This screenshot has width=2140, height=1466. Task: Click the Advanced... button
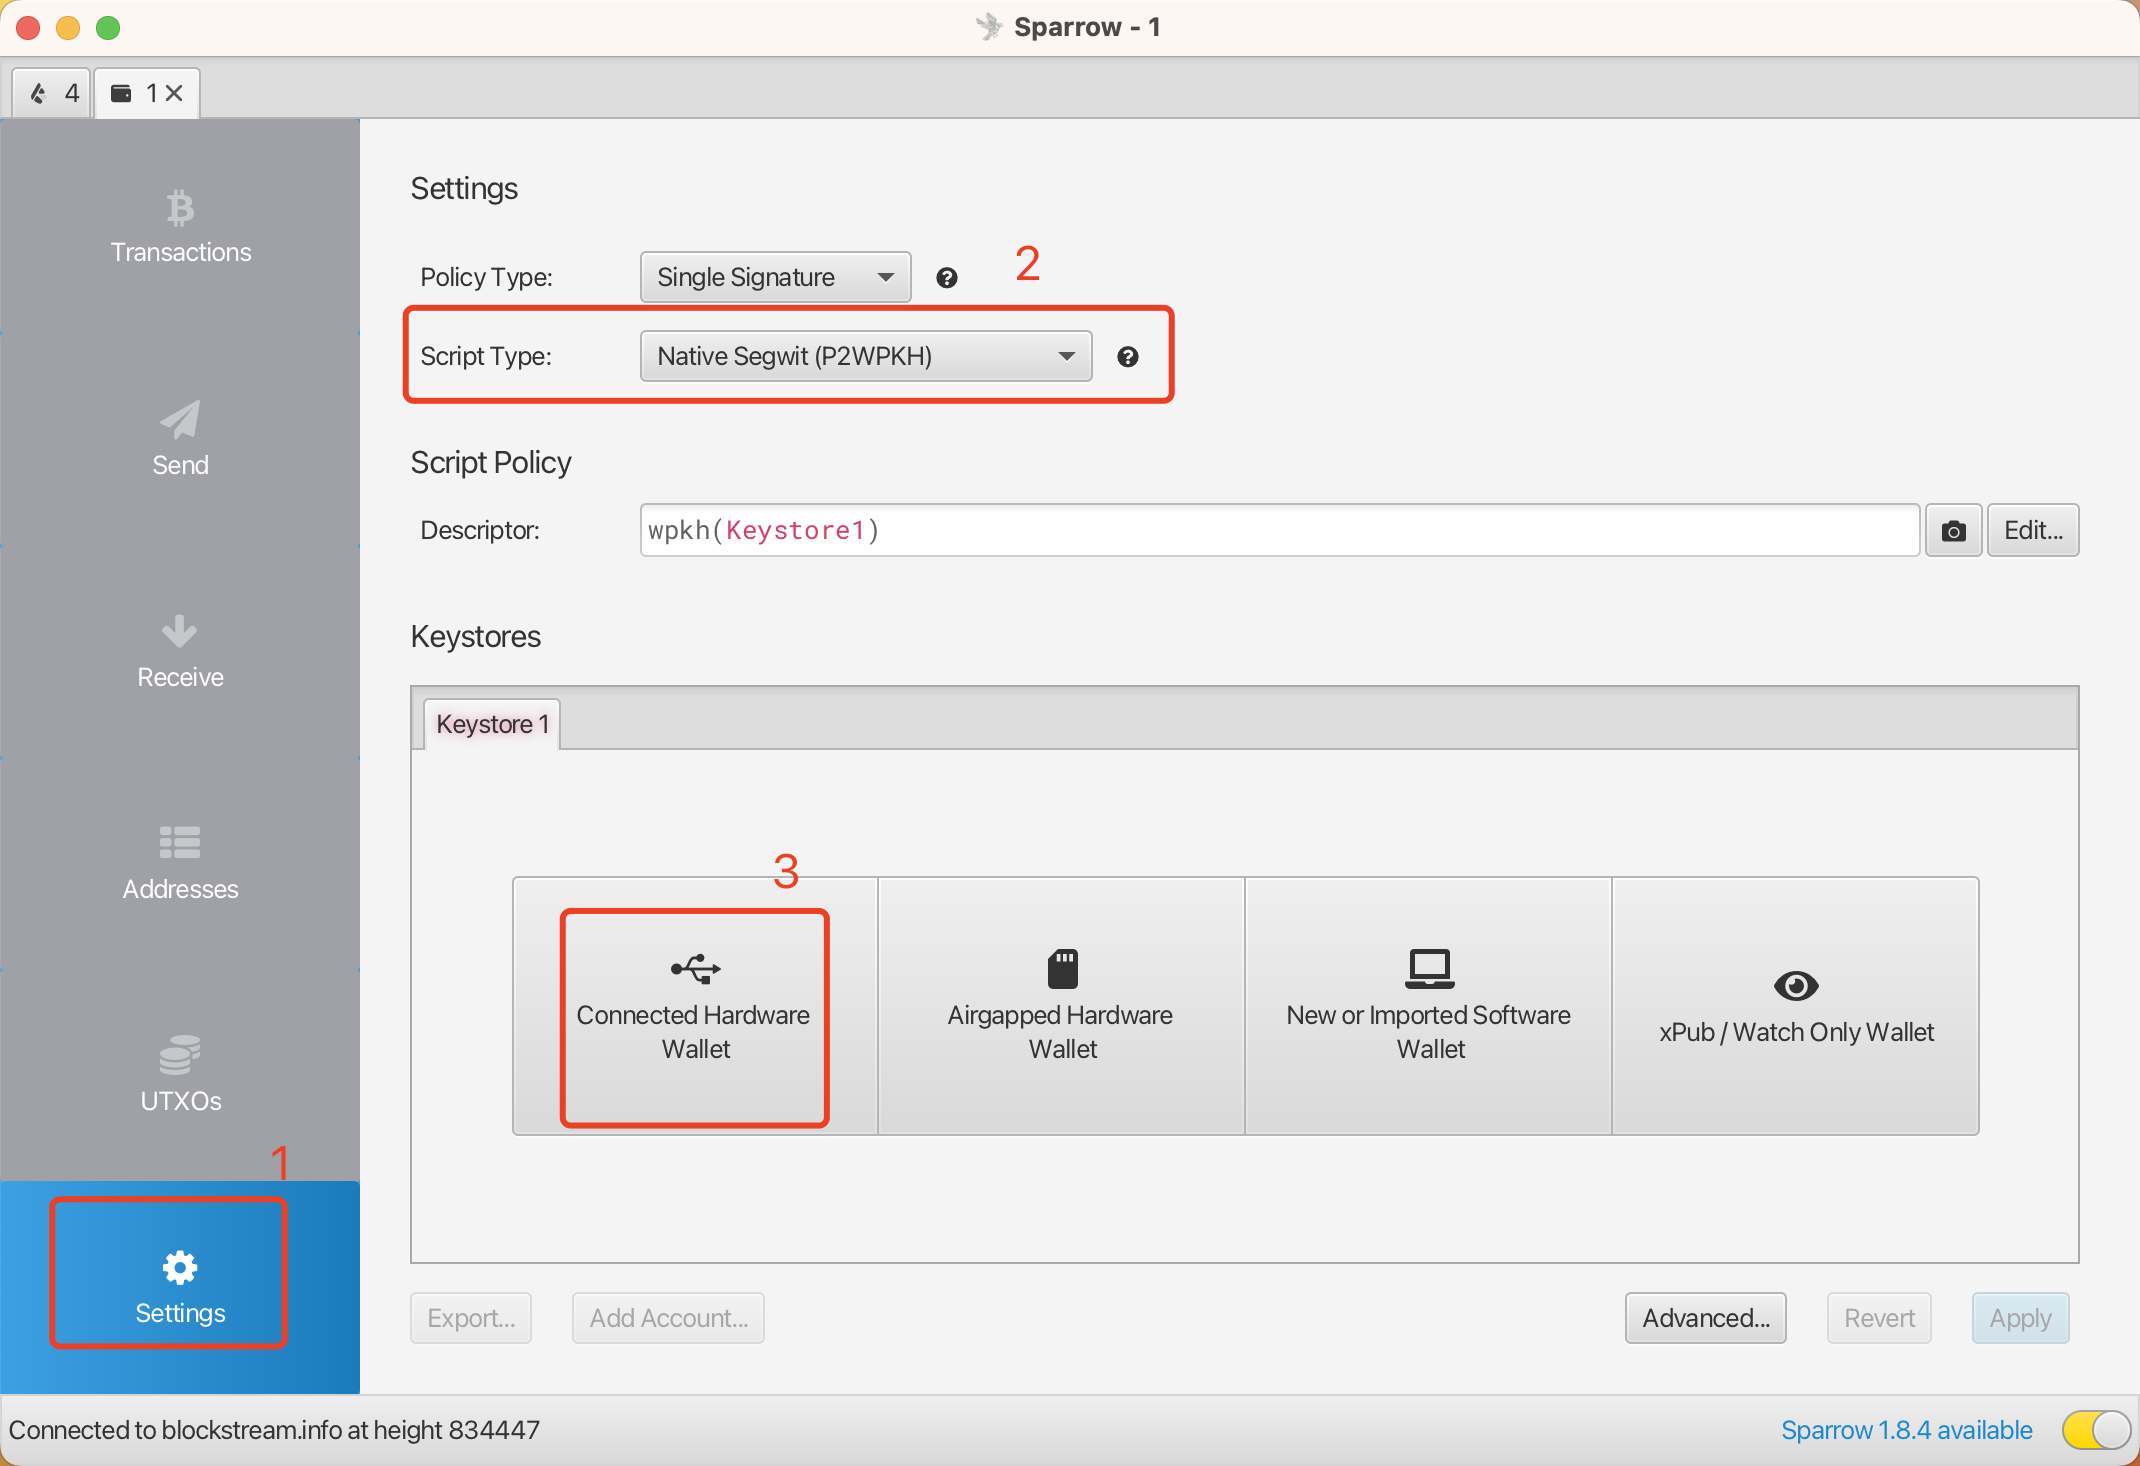tap(1705, 1318)
